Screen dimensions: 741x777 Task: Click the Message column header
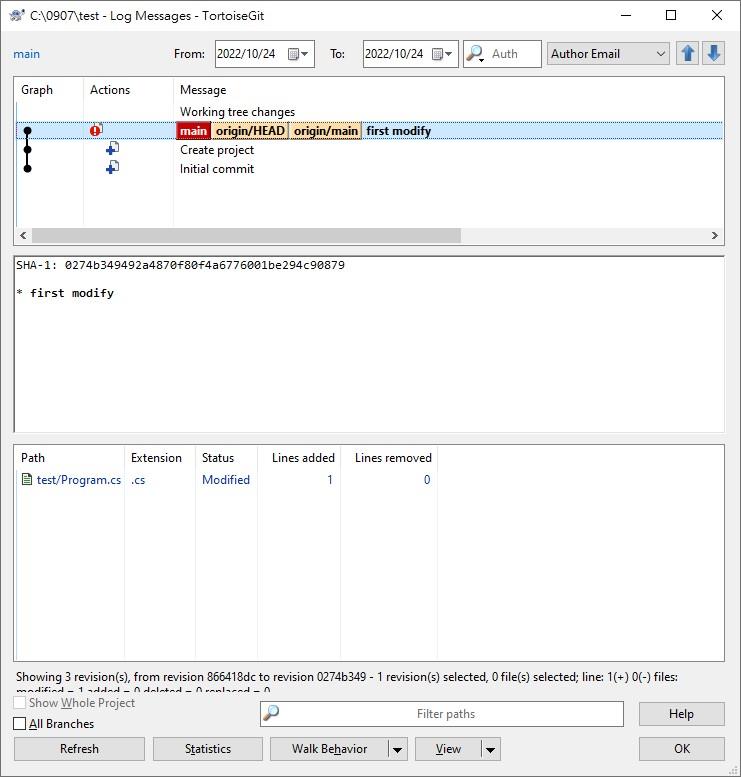(203, 90)
